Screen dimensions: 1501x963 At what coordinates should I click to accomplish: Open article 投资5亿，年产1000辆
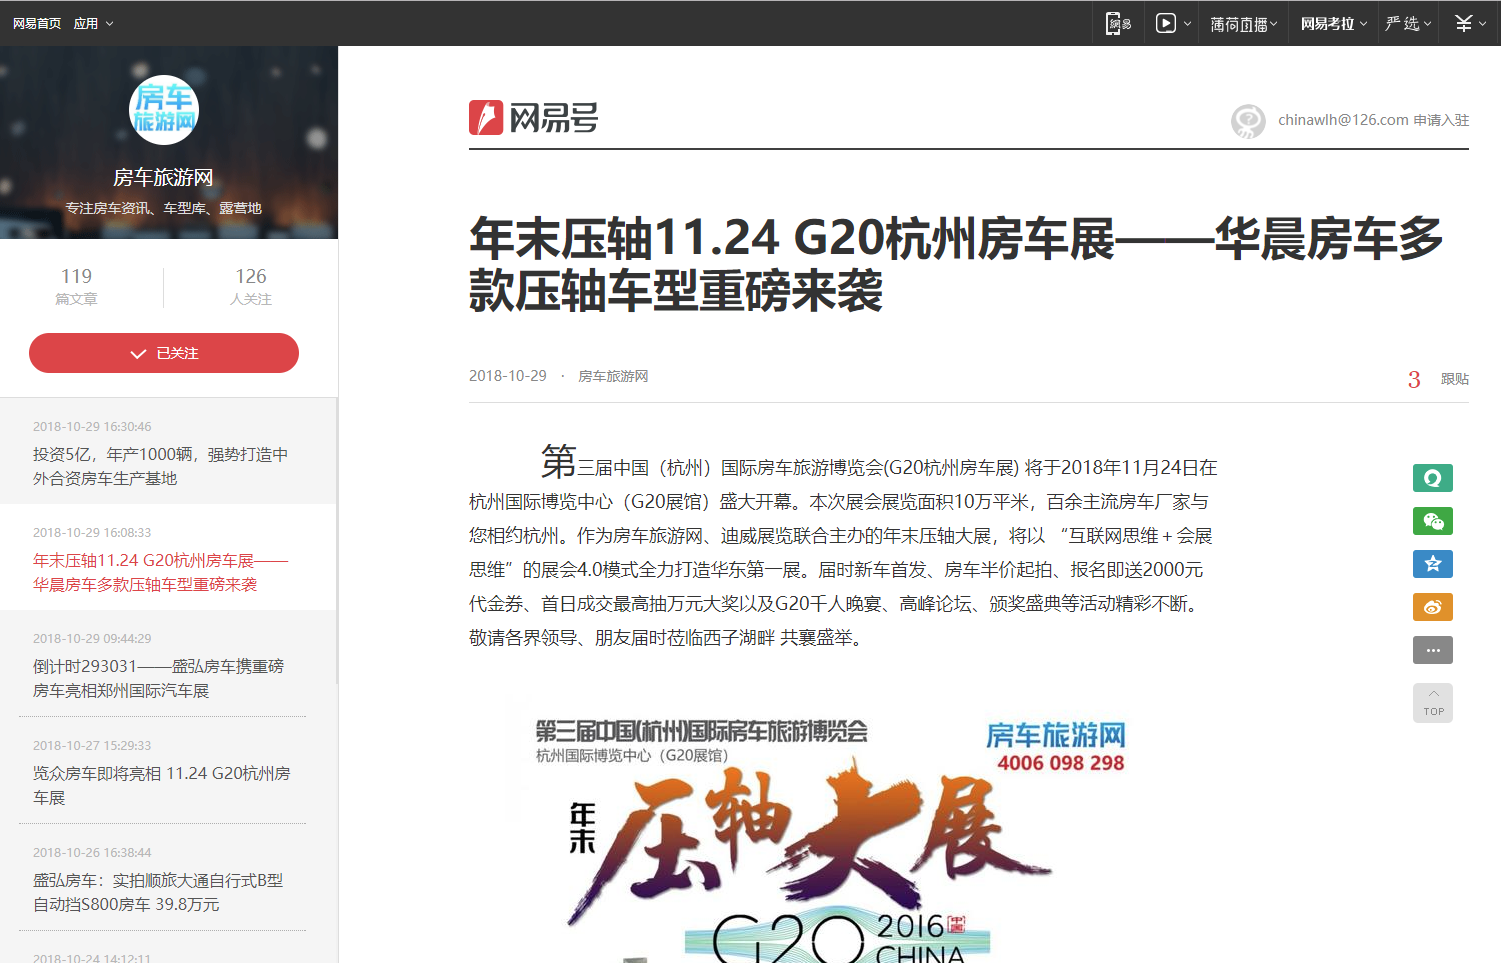(x=160, y=466)
